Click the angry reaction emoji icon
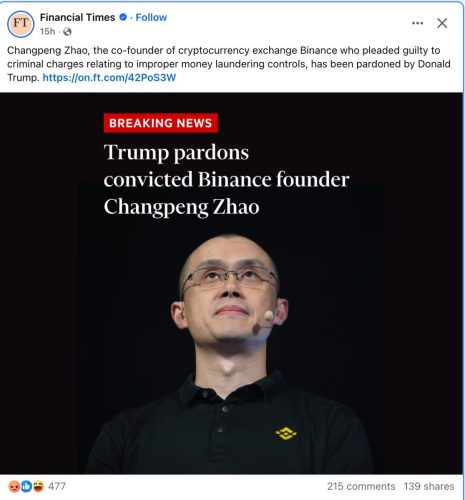 (x=14, y=486)
